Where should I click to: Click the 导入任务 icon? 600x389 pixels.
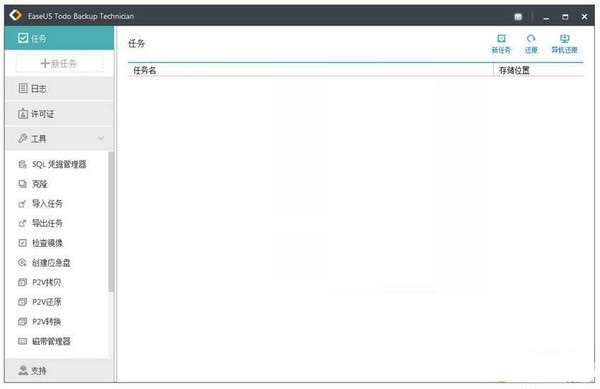[23, 204]
